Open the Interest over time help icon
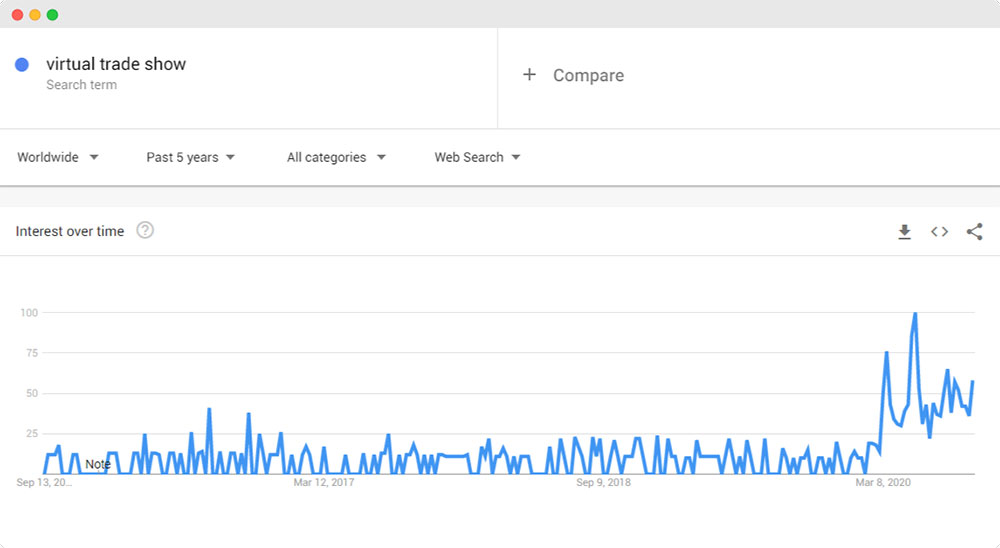Screen dimensions: 1000x548 (x=145, y=231)
